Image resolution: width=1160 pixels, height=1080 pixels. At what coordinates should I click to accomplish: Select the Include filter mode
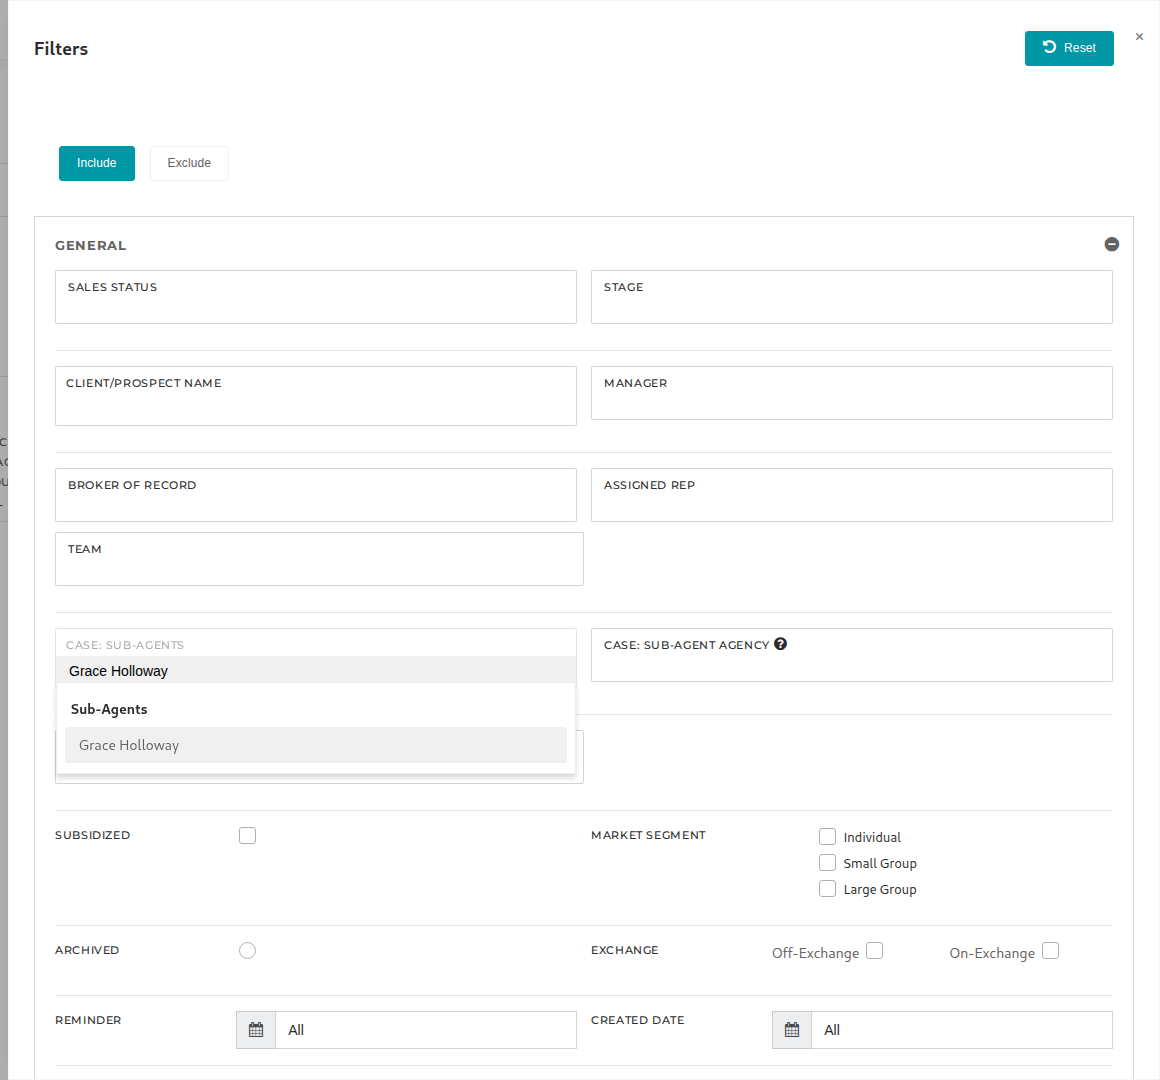point(97,163)
